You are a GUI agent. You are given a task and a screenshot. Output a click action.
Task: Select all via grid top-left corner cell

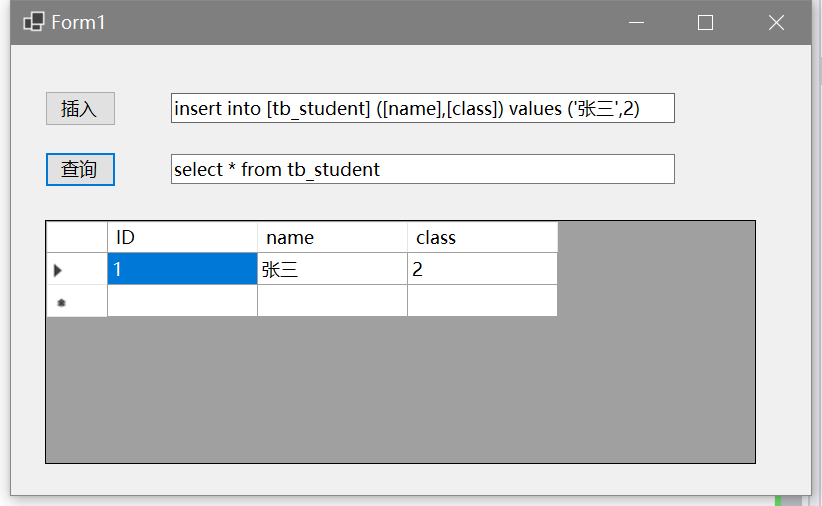77,237
